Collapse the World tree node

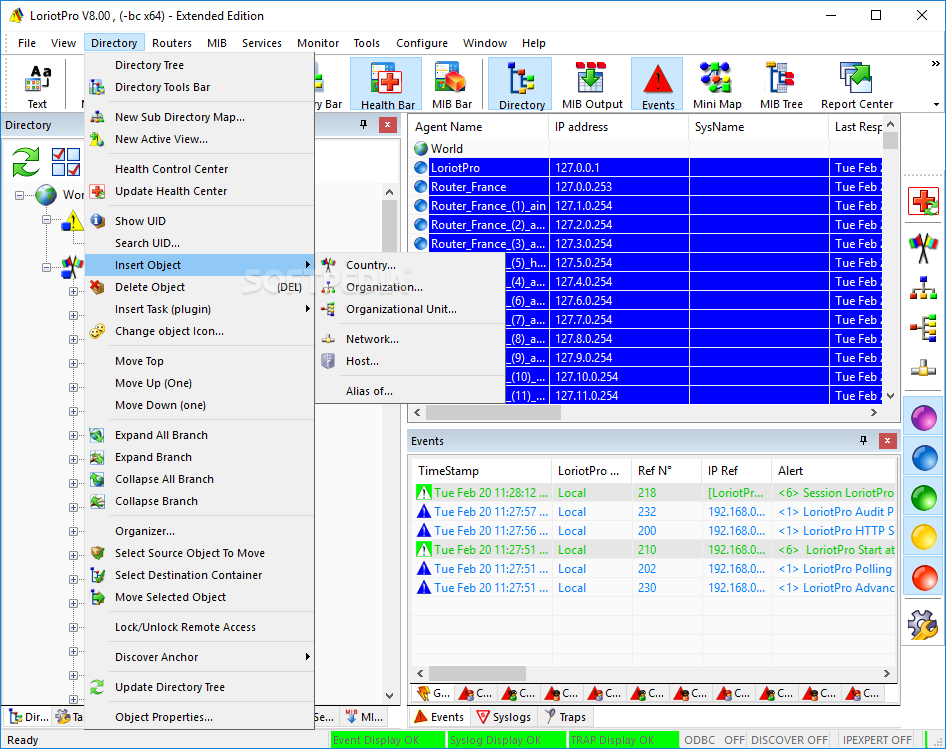[20, 196]
